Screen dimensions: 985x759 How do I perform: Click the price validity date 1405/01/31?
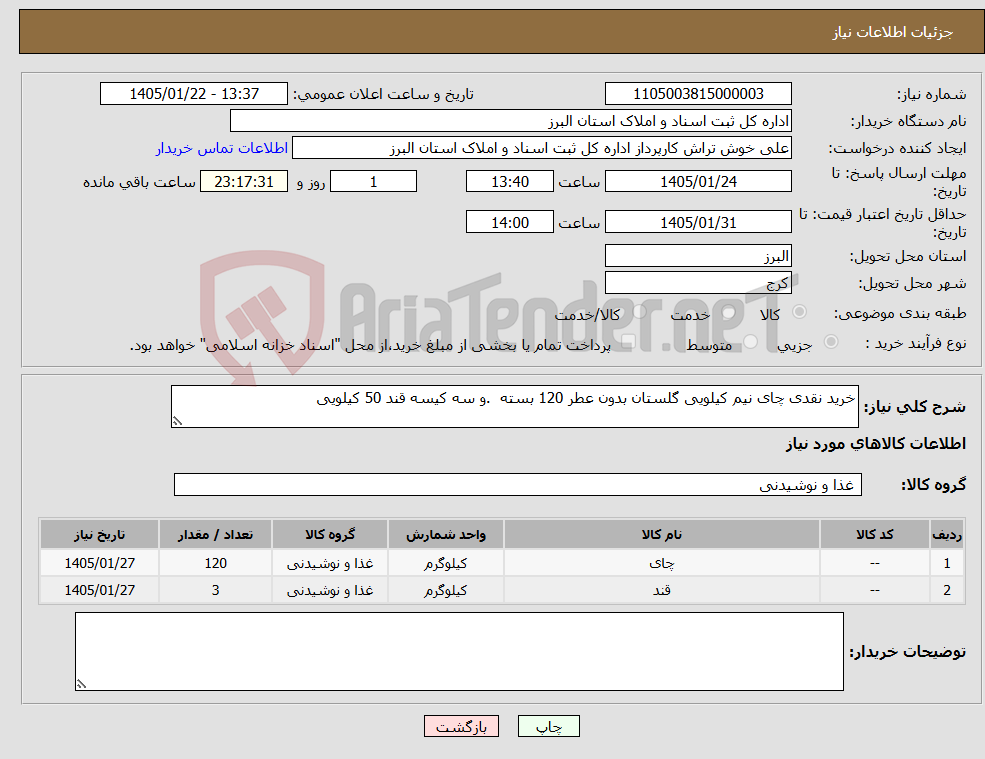click(x=698, y=222)
